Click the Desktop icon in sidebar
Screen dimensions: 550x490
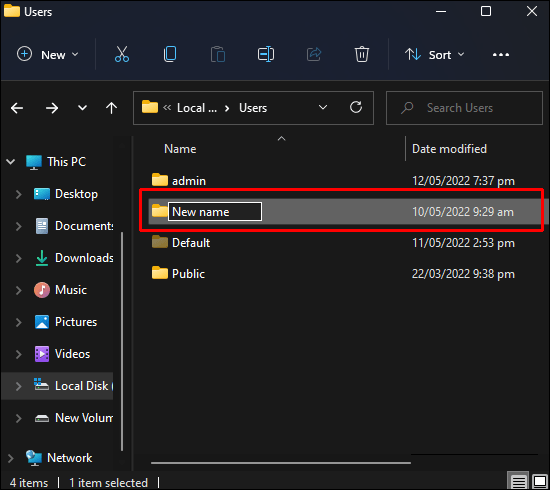(42, 194)
